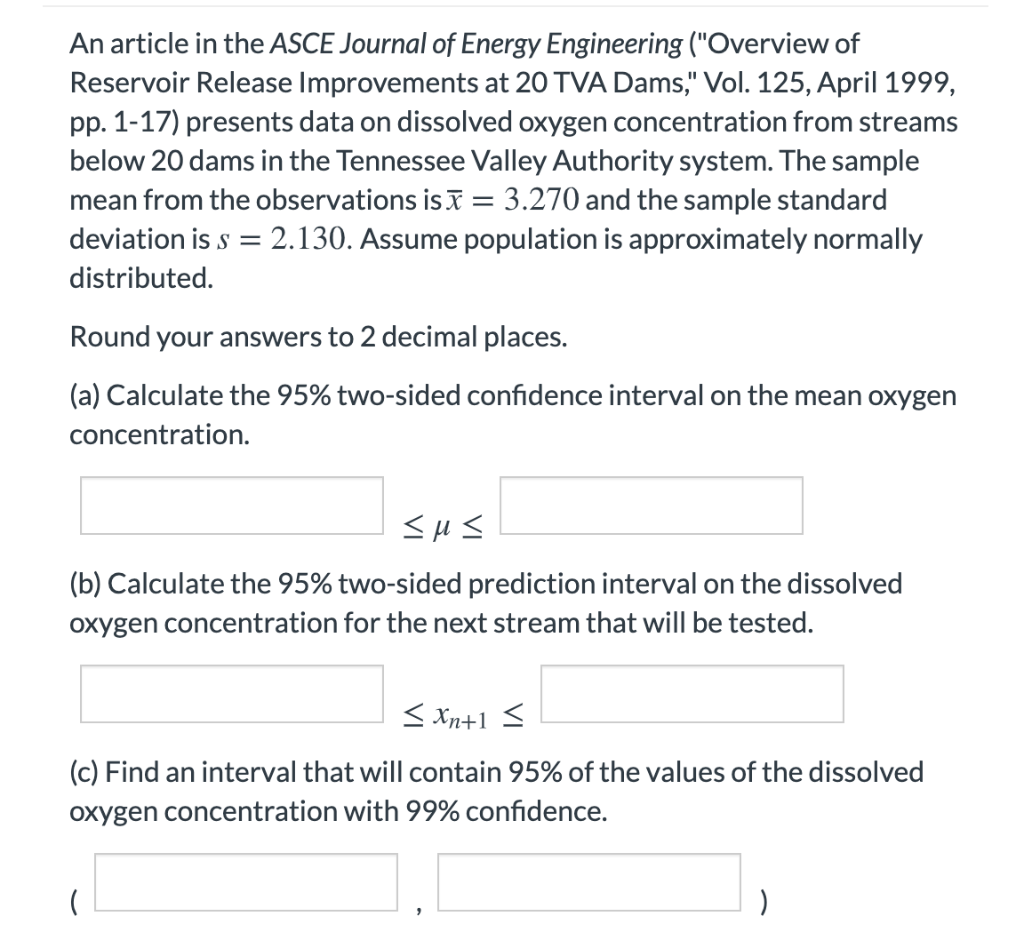
Task: Click the µ symbol between the answer boxes
Action: (x=441, y=527)
